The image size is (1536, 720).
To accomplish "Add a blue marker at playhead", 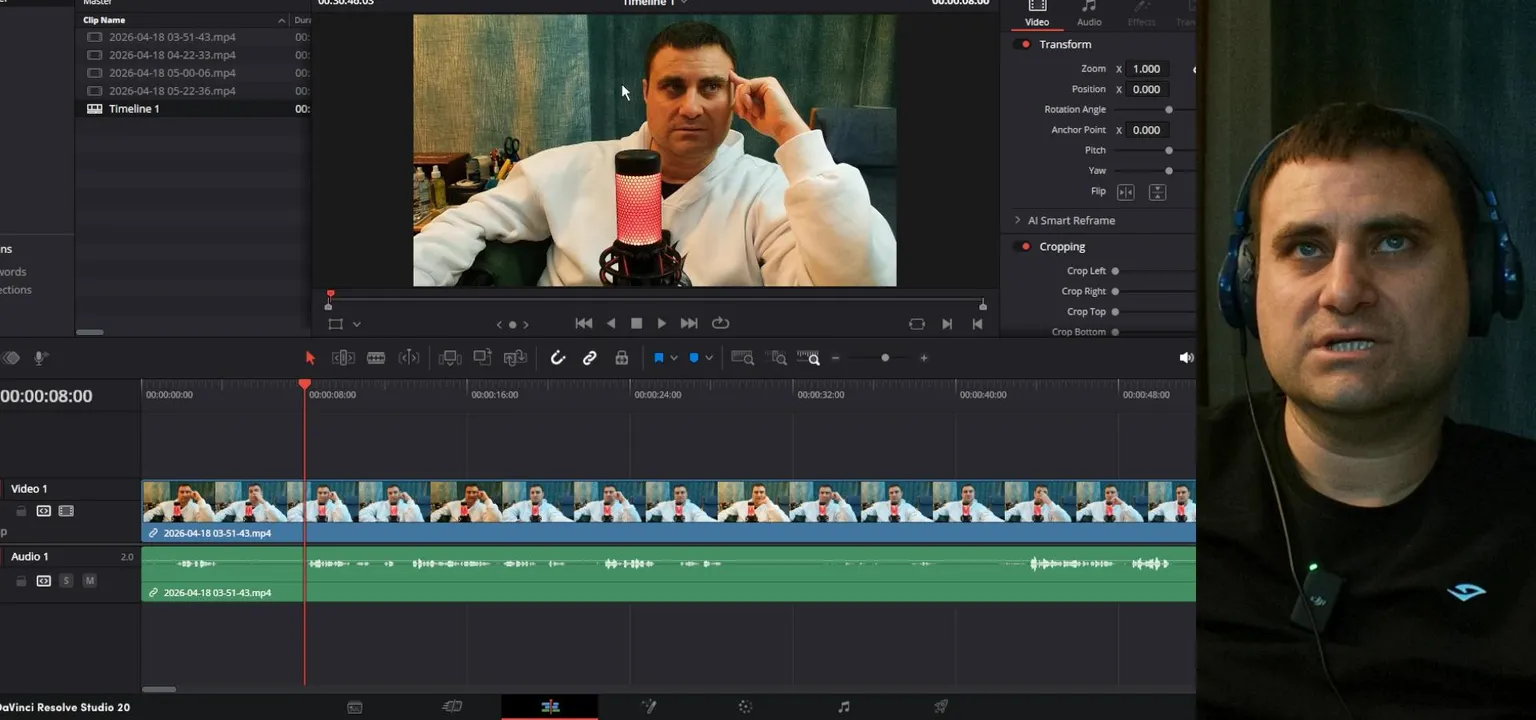I will pyautogui.click(x=694, y=358).
